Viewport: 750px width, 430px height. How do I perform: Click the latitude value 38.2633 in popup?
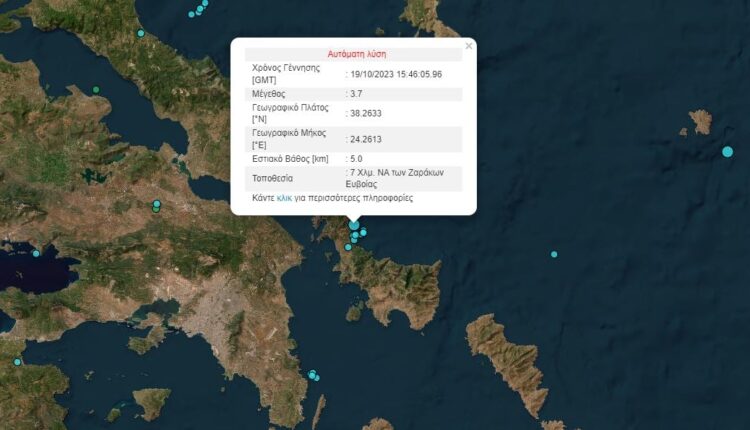point(366,114)
